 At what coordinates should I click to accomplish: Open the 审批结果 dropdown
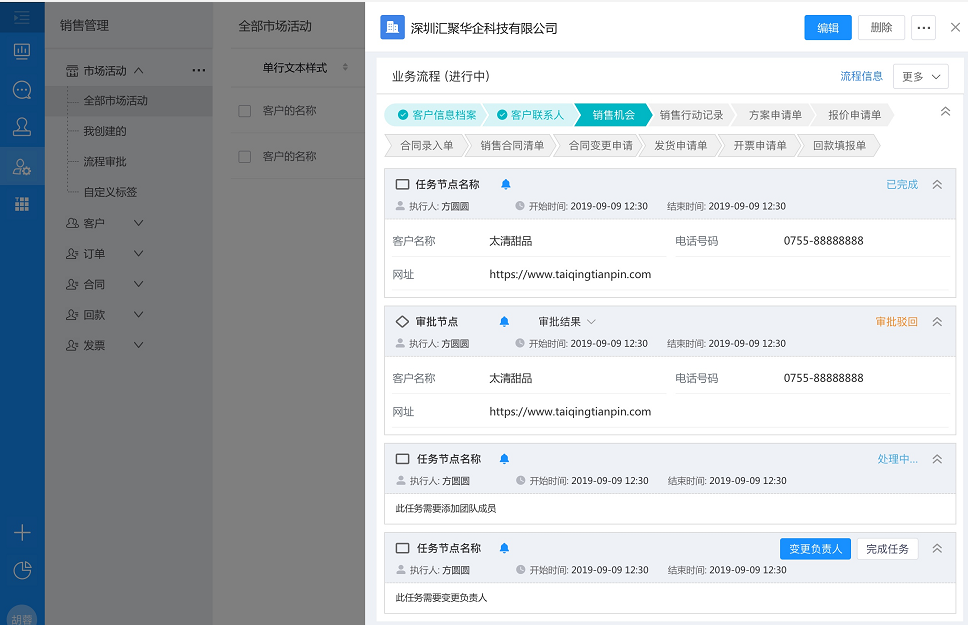(x=567, y=322)
